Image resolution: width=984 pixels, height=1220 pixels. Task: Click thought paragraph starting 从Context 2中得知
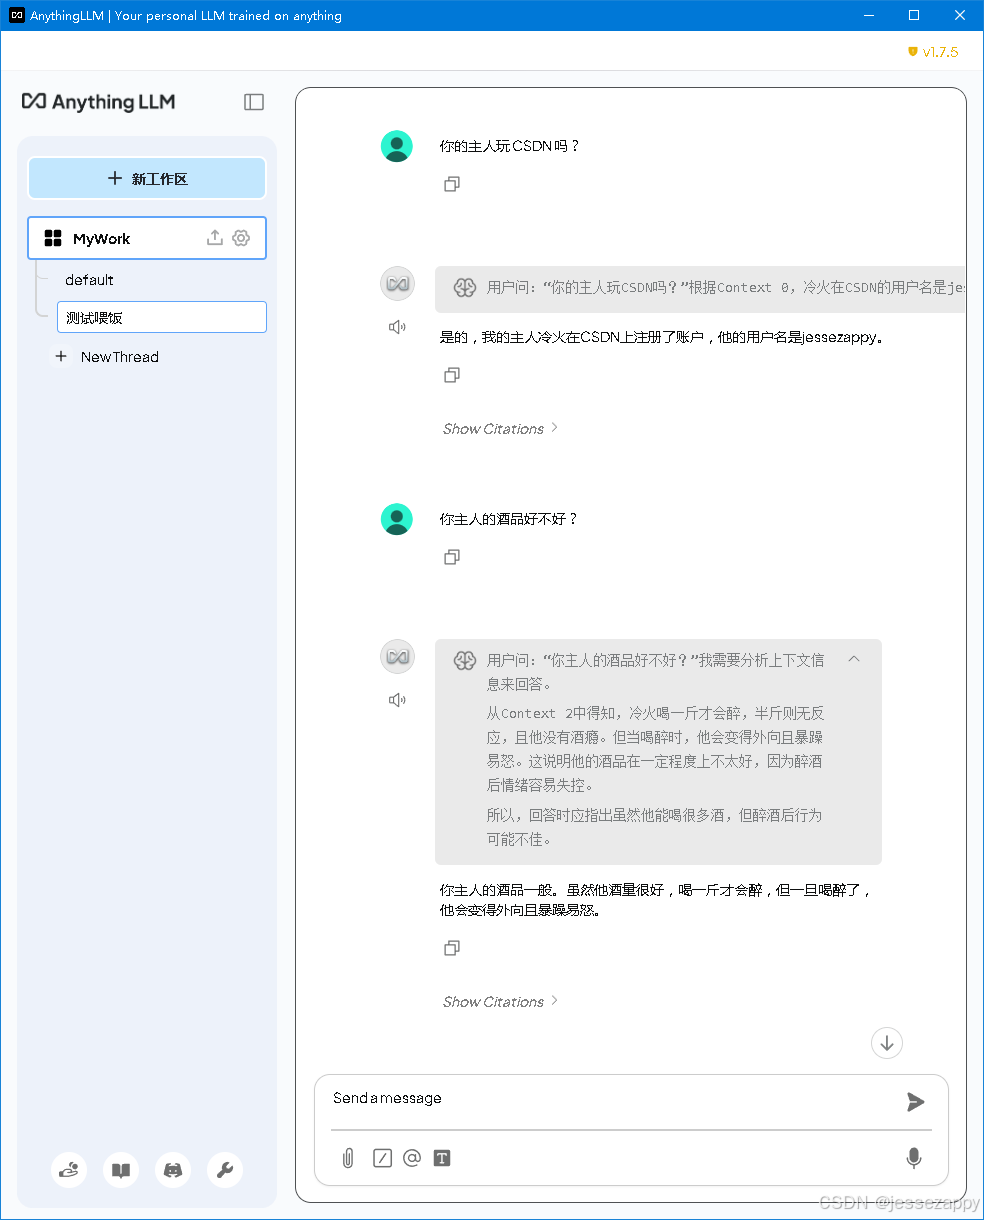[x=655, y=749]
